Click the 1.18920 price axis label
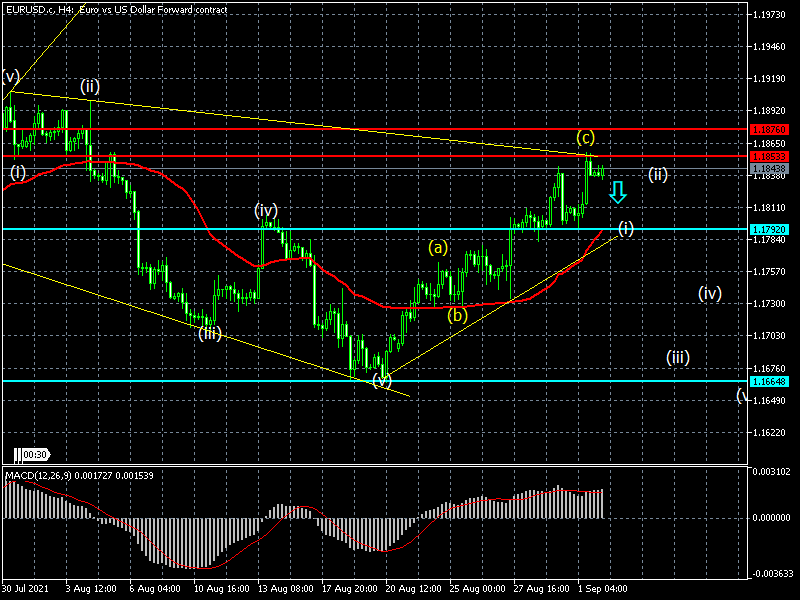The height and width of the screenshot is (600, 800). [769, 111]
